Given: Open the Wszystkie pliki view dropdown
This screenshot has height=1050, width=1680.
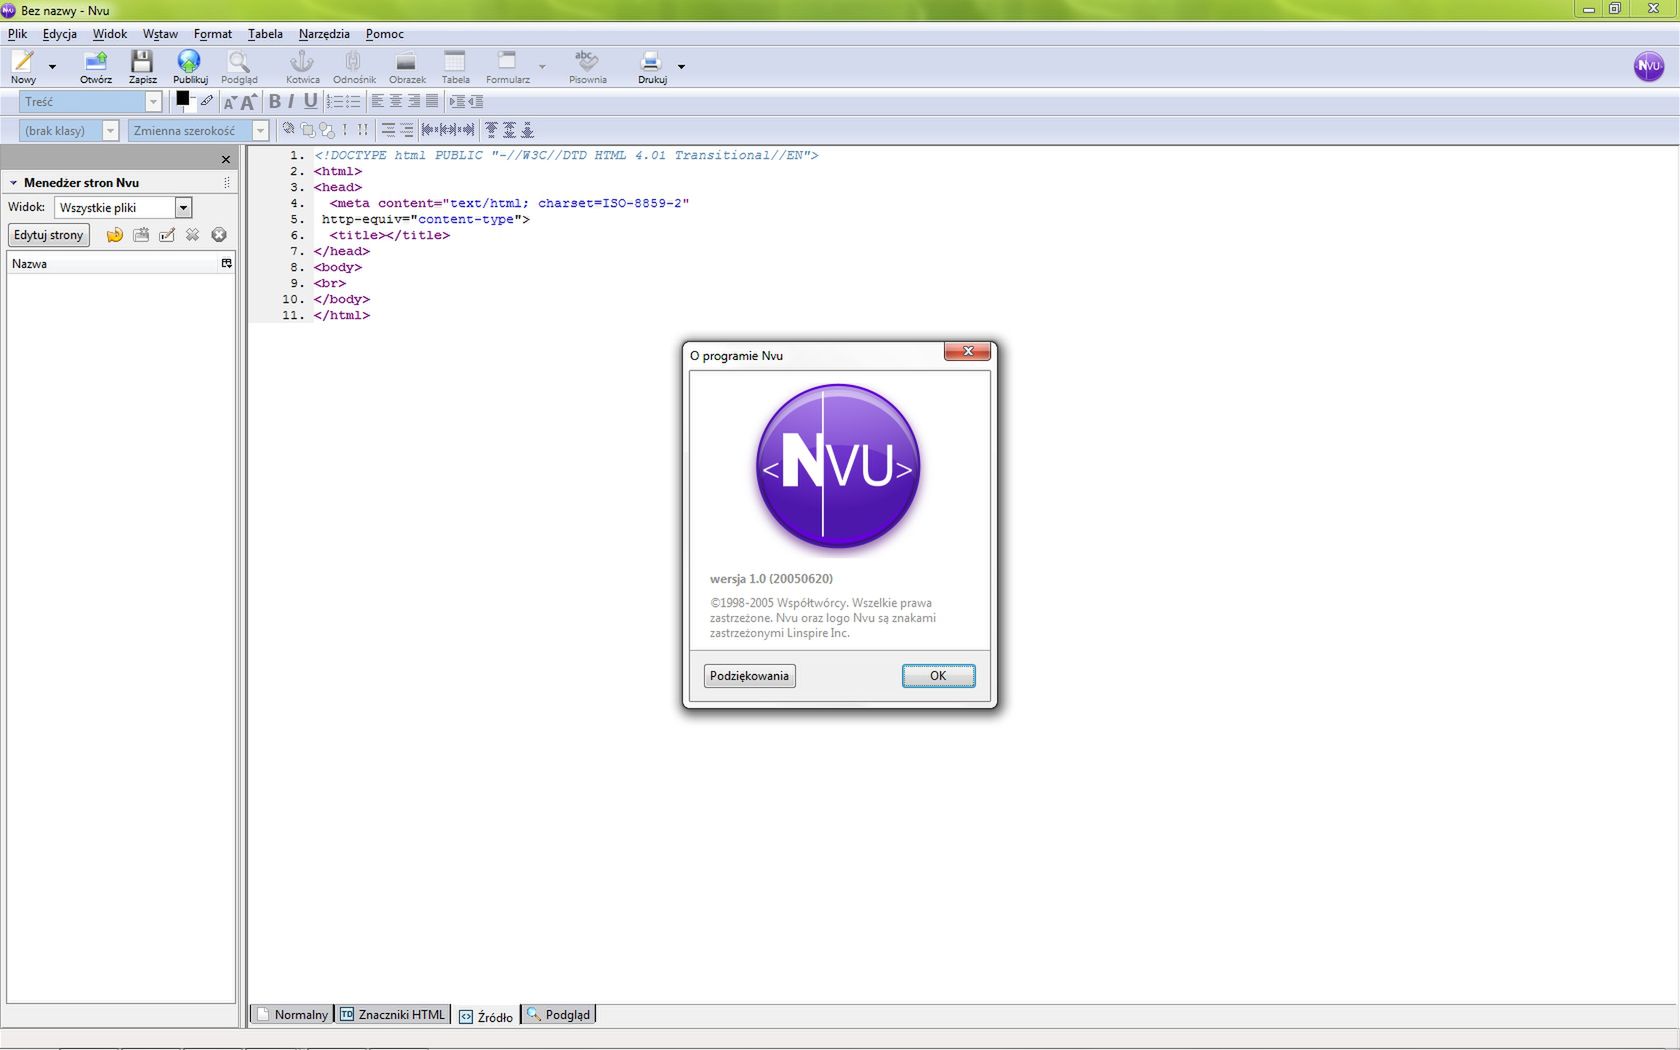Looking at the screenshot, I should coord(183,207).
